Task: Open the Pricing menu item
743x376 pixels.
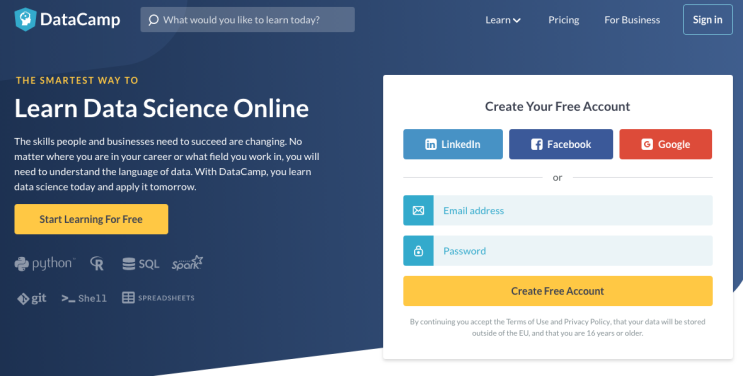Action: 563,20
